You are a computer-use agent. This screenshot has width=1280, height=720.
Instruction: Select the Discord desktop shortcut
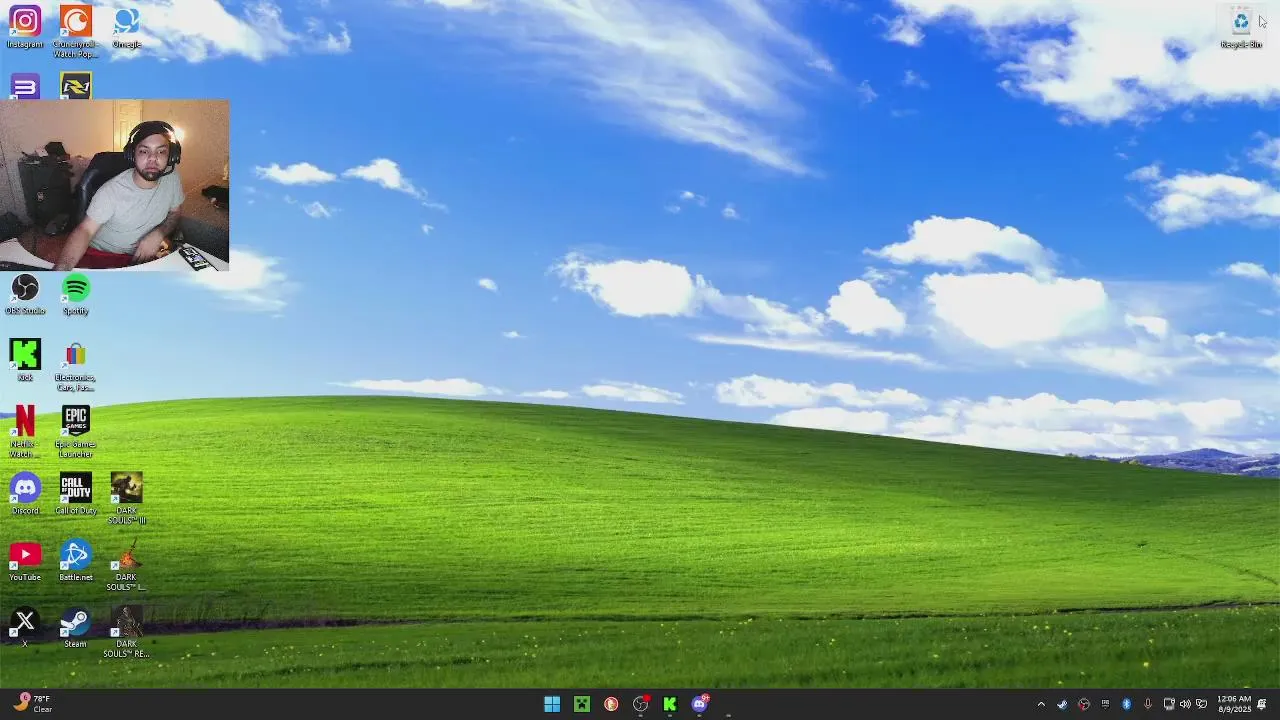[x=25, y=494]
